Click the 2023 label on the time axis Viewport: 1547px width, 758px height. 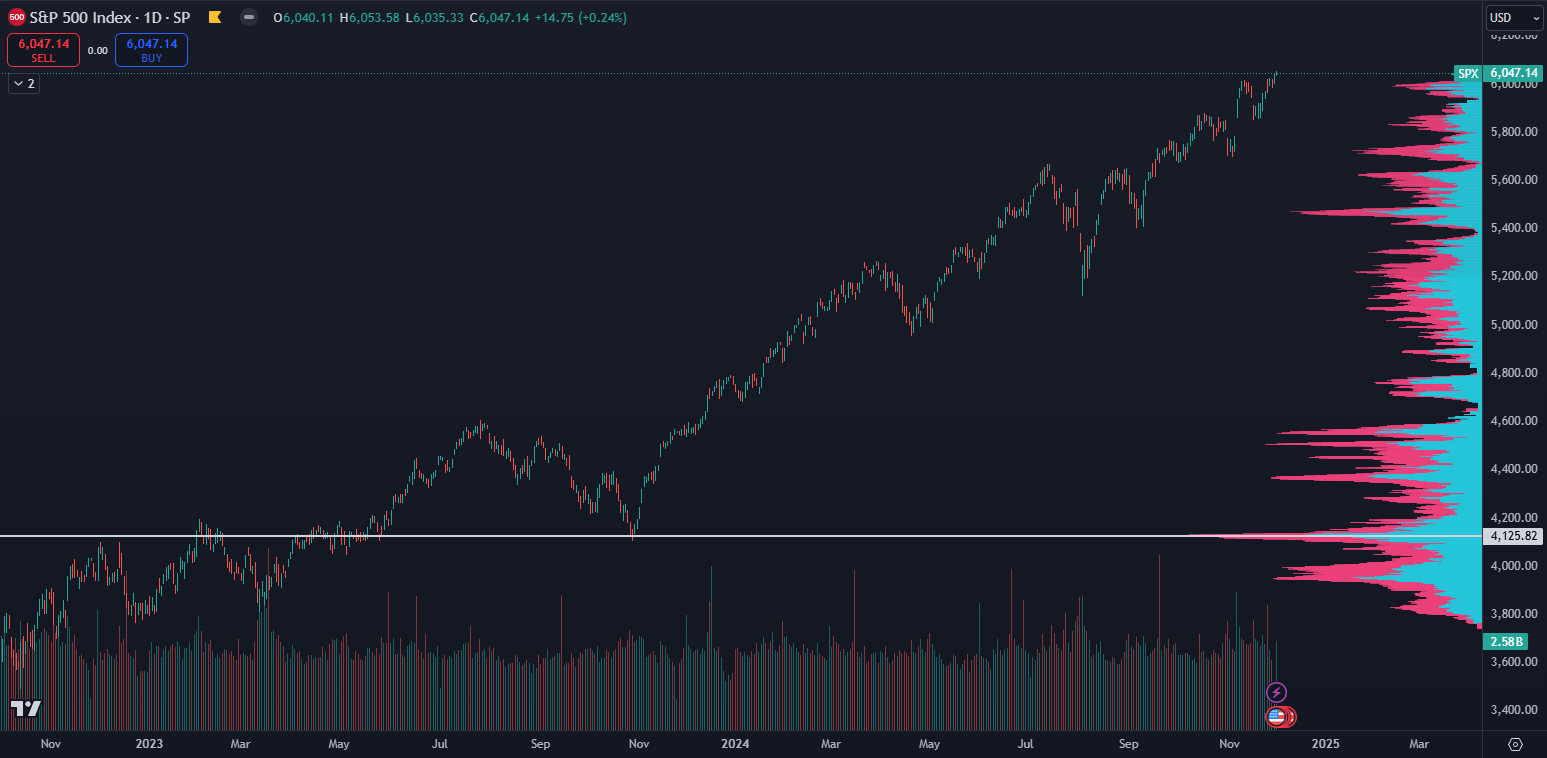click(x=148, y=744)
